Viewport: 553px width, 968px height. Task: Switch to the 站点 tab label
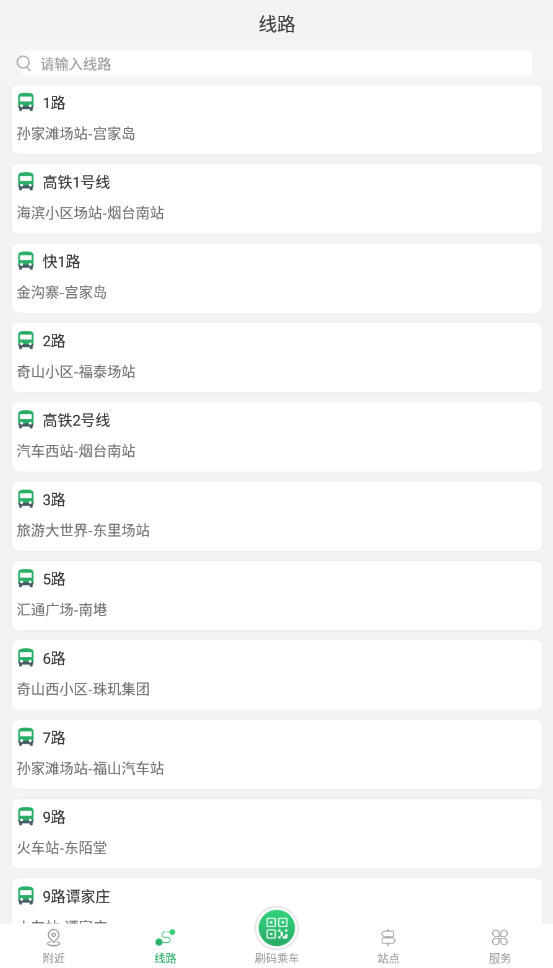[388, 958]
